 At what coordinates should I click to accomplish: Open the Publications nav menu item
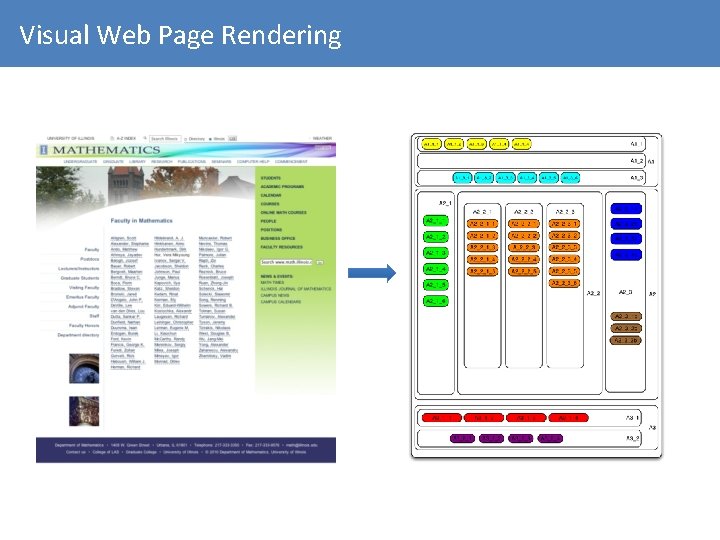pos(192,162)
